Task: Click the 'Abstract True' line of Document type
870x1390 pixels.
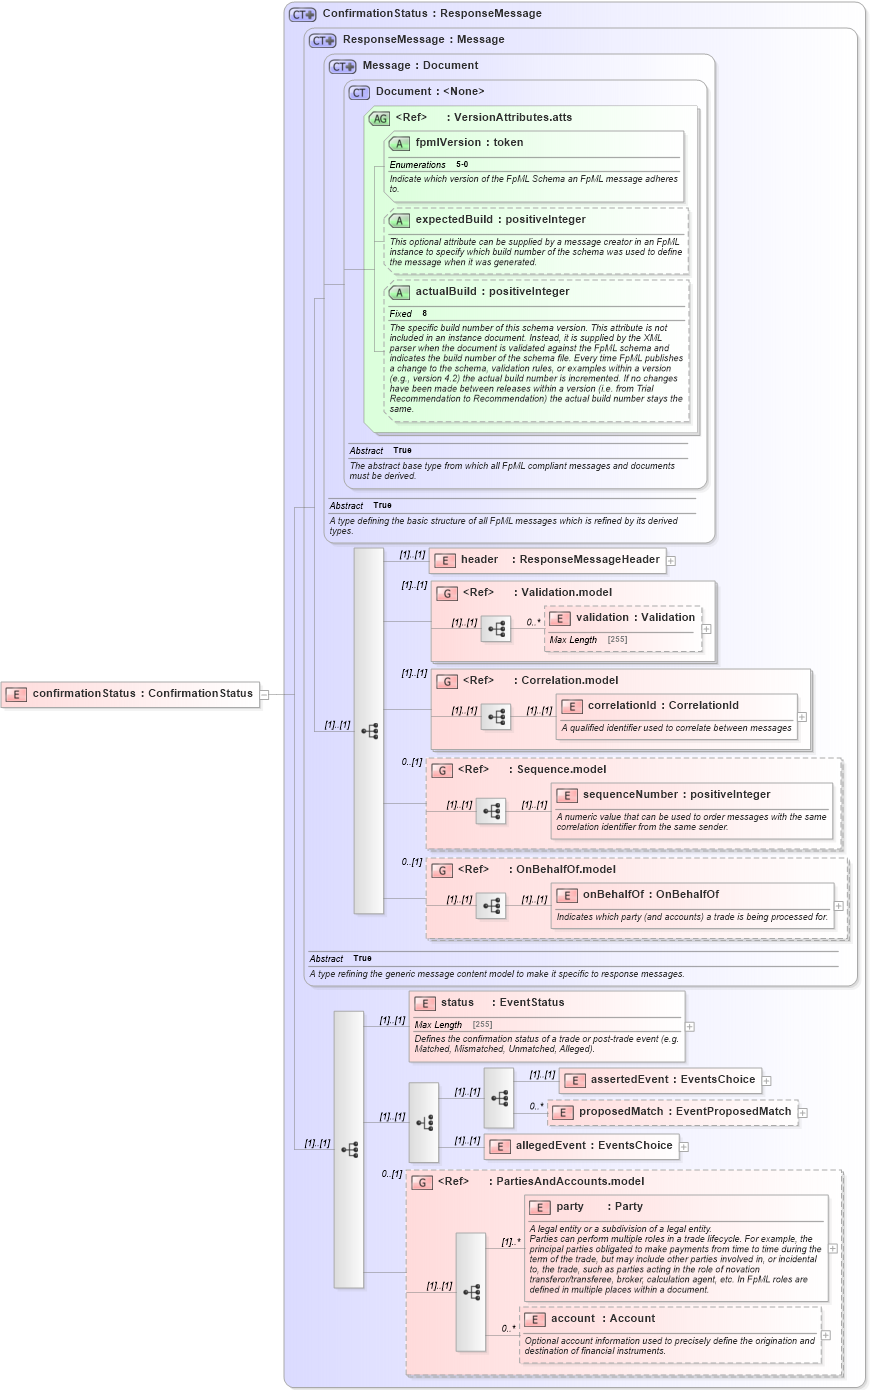Action: click(381, 451)
